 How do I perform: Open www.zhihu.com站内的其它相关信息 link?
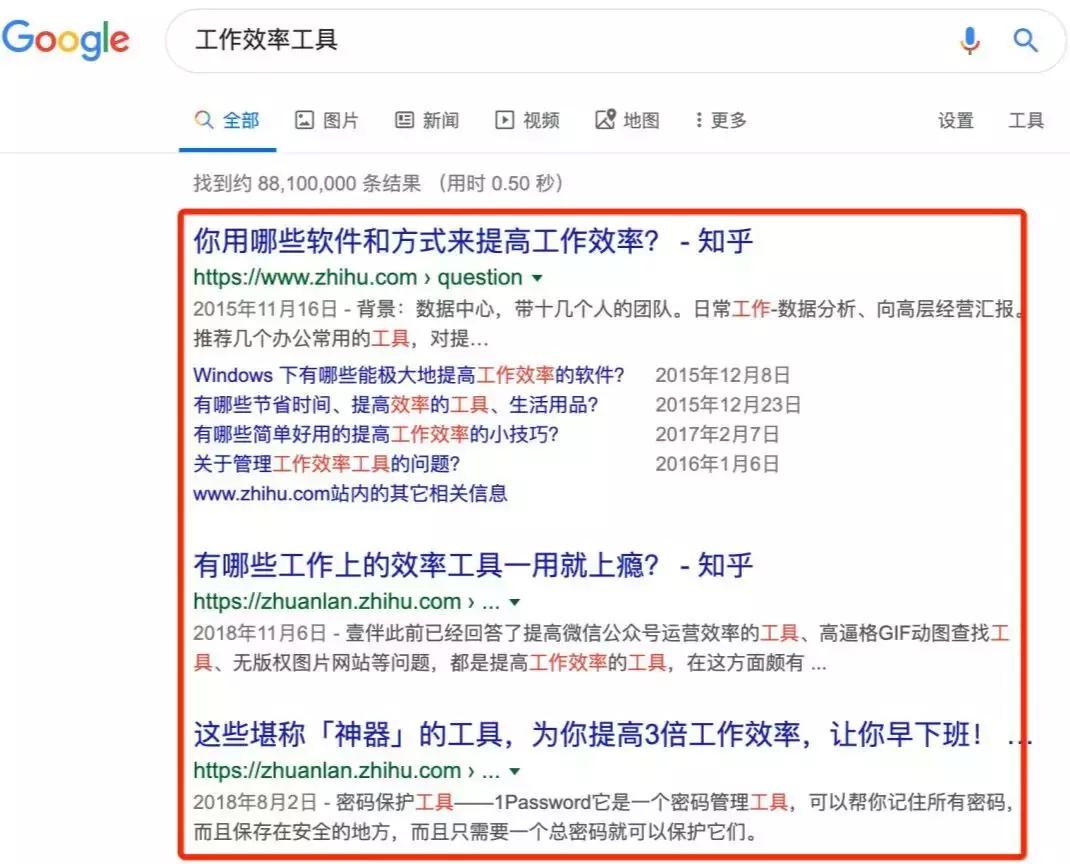pyautogui.click(x=352, y=492)
